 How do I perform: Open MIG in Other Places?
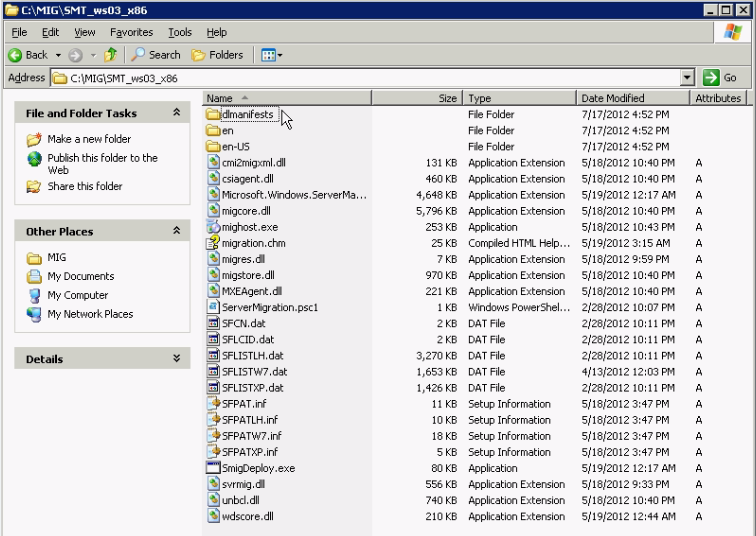(x=56, y=257)
